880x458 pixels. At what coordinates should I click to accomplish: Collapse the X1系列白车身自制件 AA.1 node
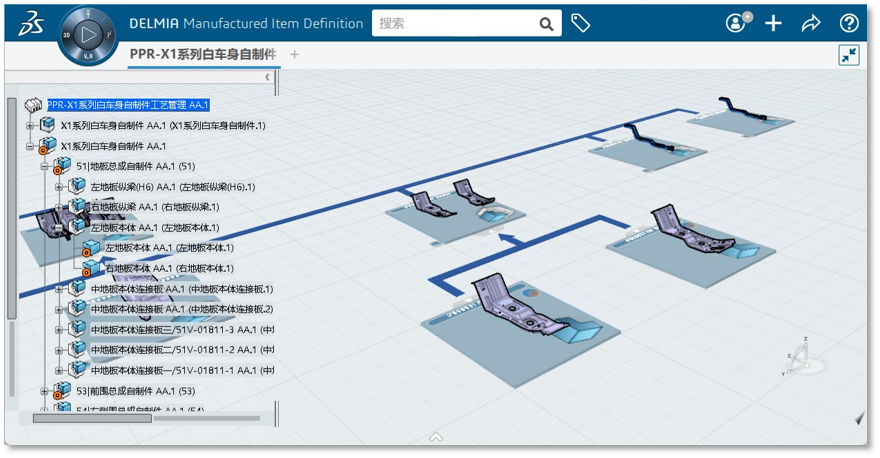tap(30, 146)
